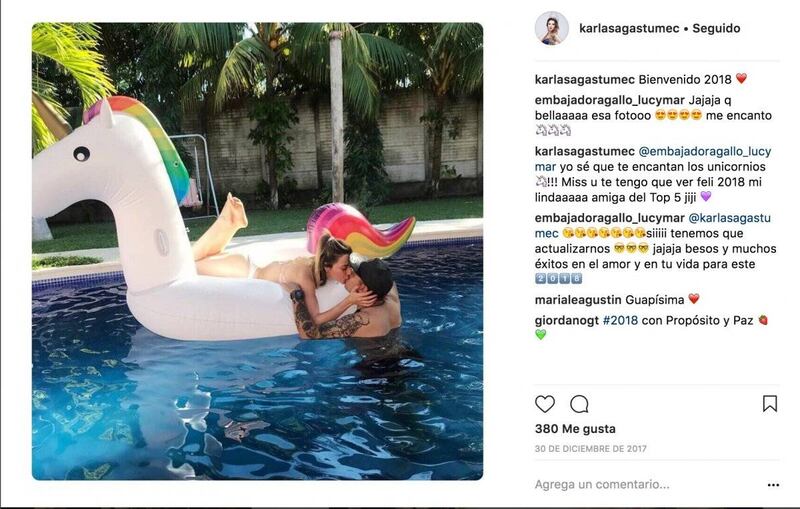Open karlasagastumec username in reply comment
Image resolution: width=800 pixels, height=509 pixels.
tap(585, 151)
